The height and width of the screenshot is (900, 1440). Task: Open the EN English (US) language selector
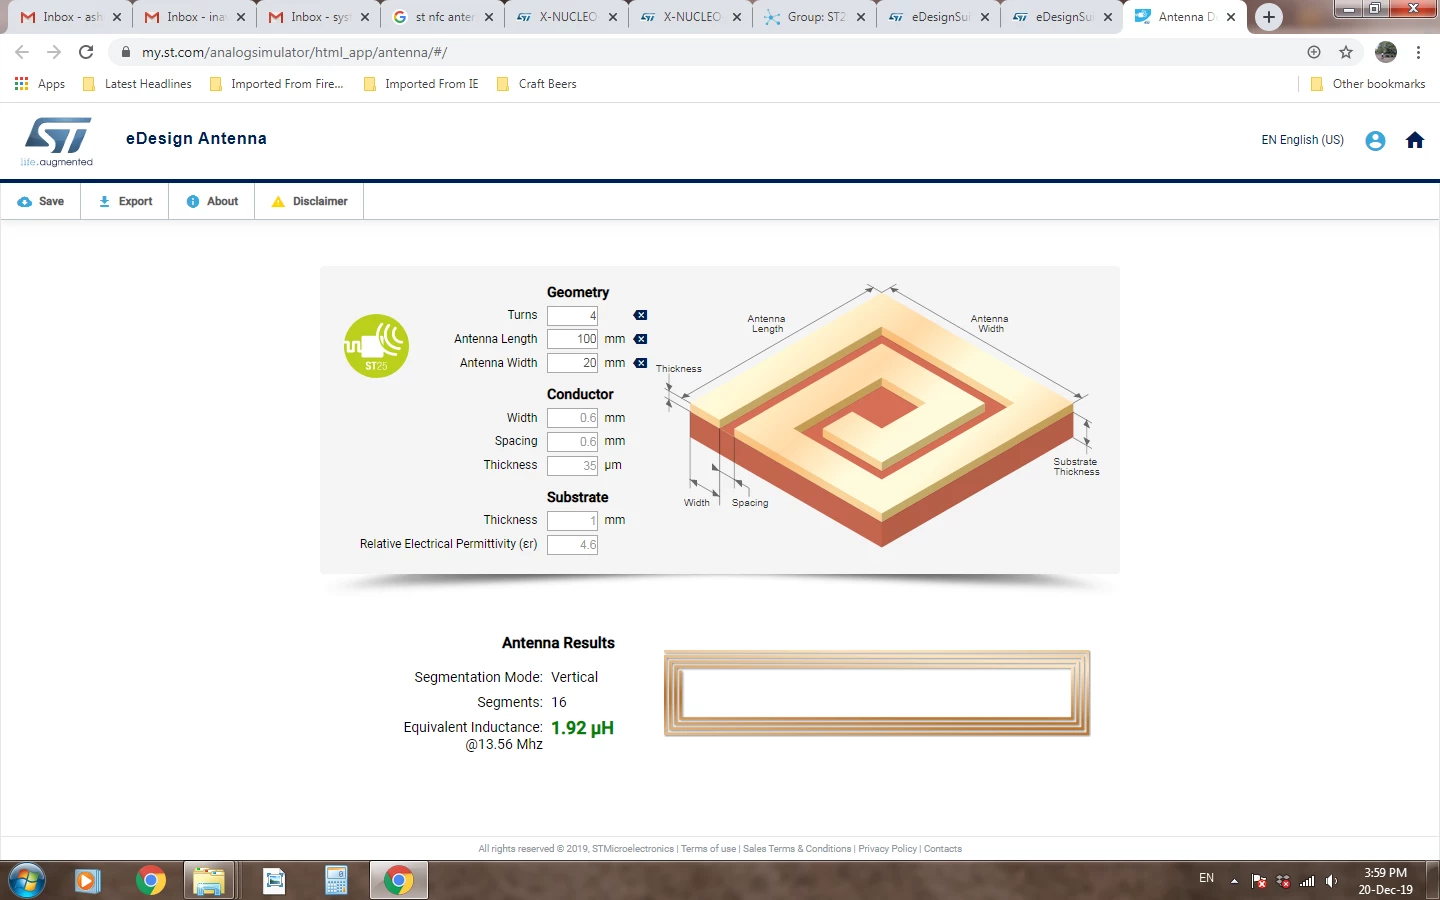coord(1302,140)
